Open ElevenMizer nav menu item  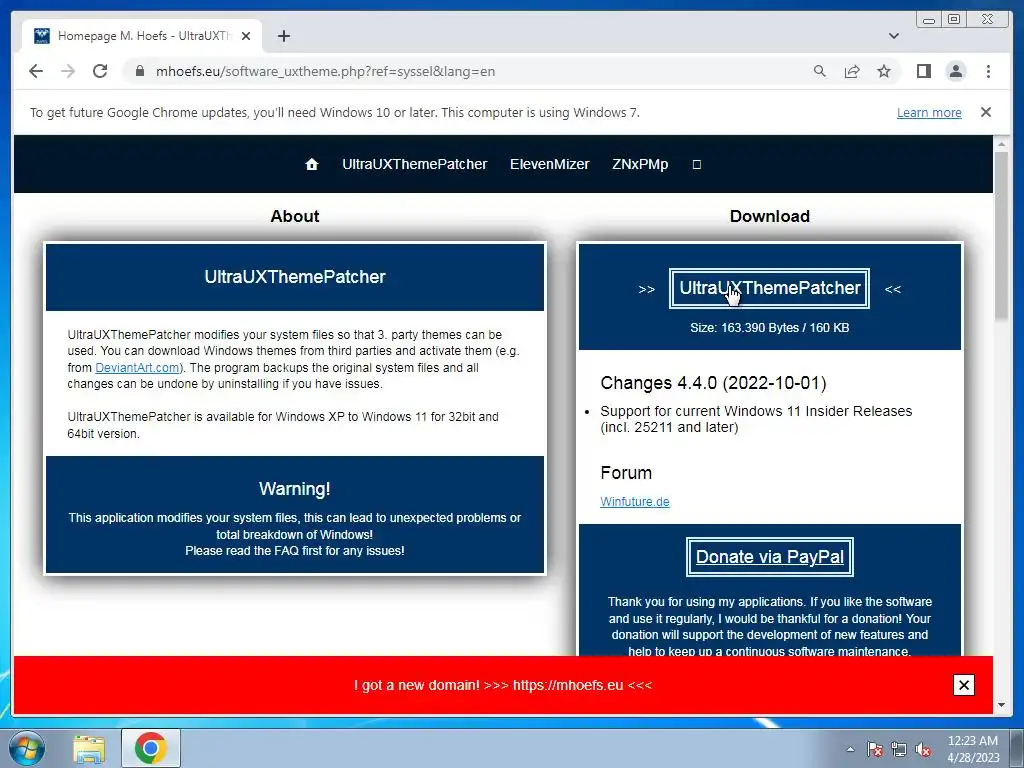point(549,165)
